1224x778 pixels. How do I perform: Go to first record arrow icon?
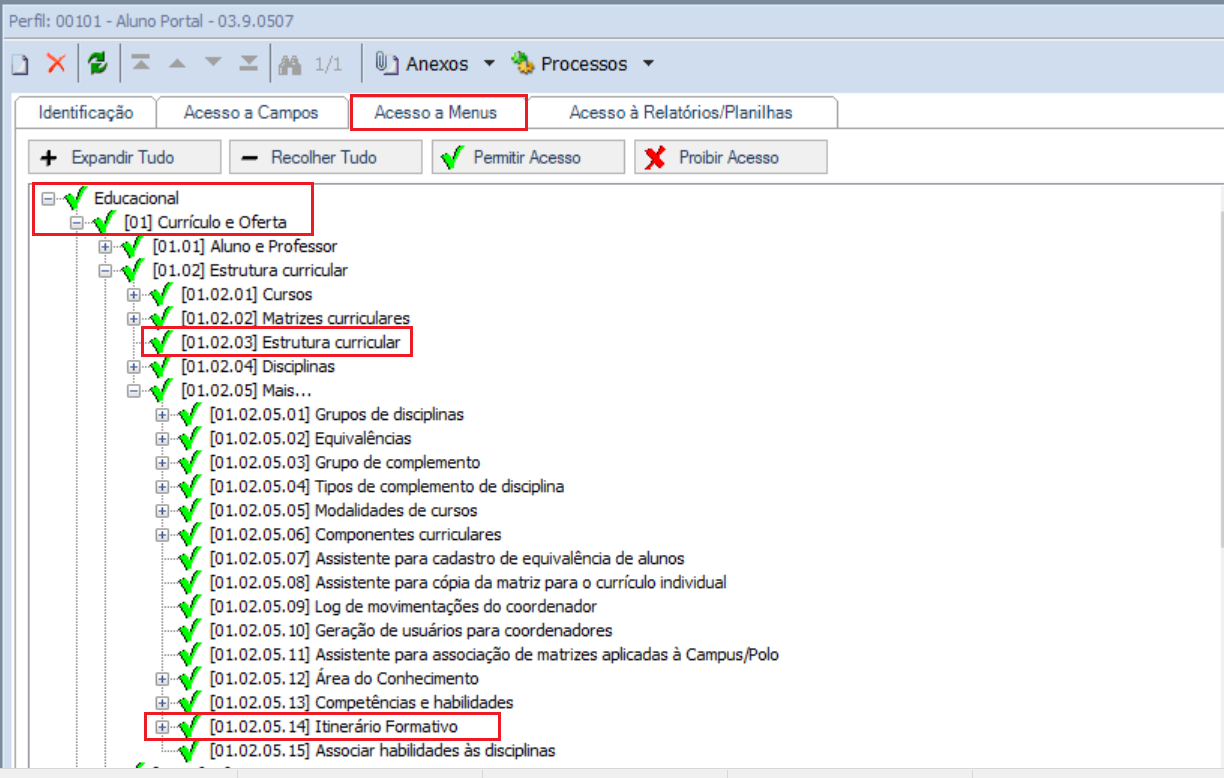[x=141, y=63]
